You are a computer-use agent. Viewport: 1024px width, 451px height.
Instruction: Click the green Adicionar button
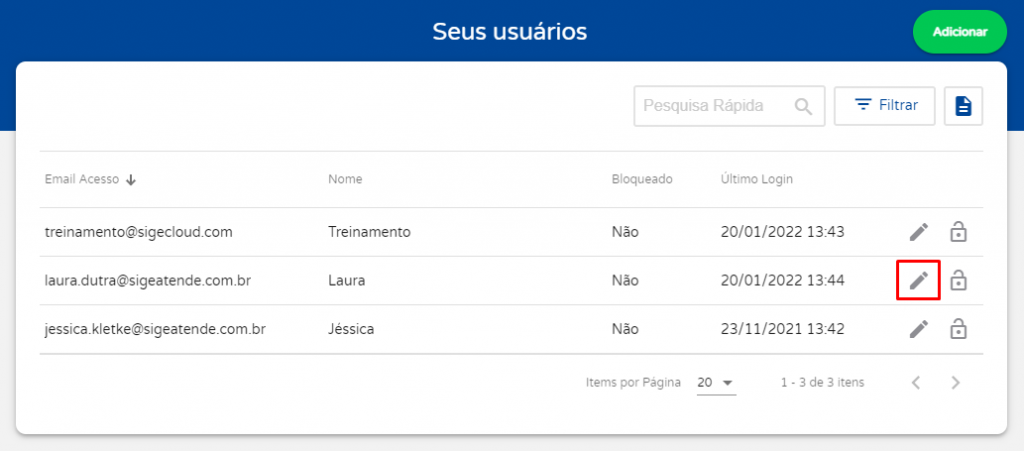click(x=960, y=32)
